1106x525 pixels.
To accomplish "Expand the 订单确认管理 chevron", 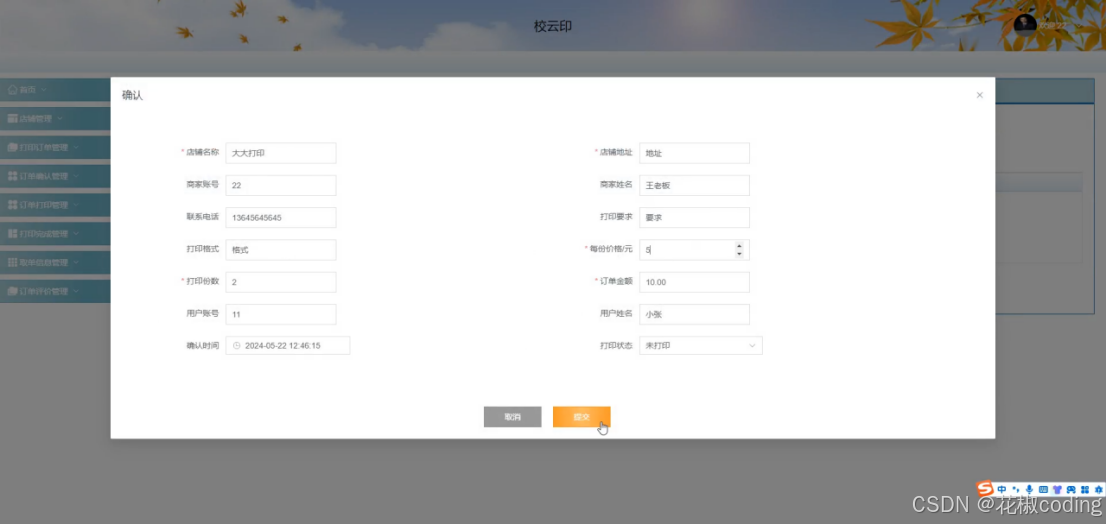I will pos(76,176).
